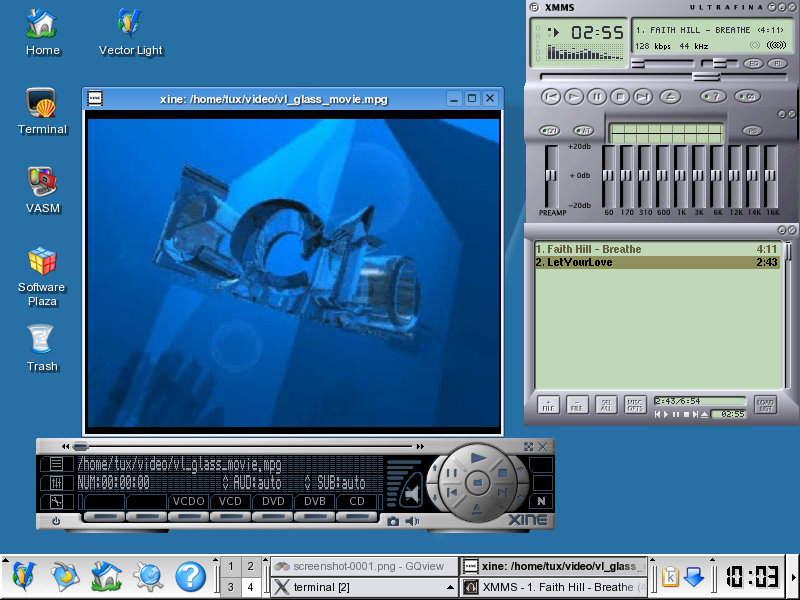Open the SEL ALL playlist menu
The image size is (800, 600).
coord(606,405)
